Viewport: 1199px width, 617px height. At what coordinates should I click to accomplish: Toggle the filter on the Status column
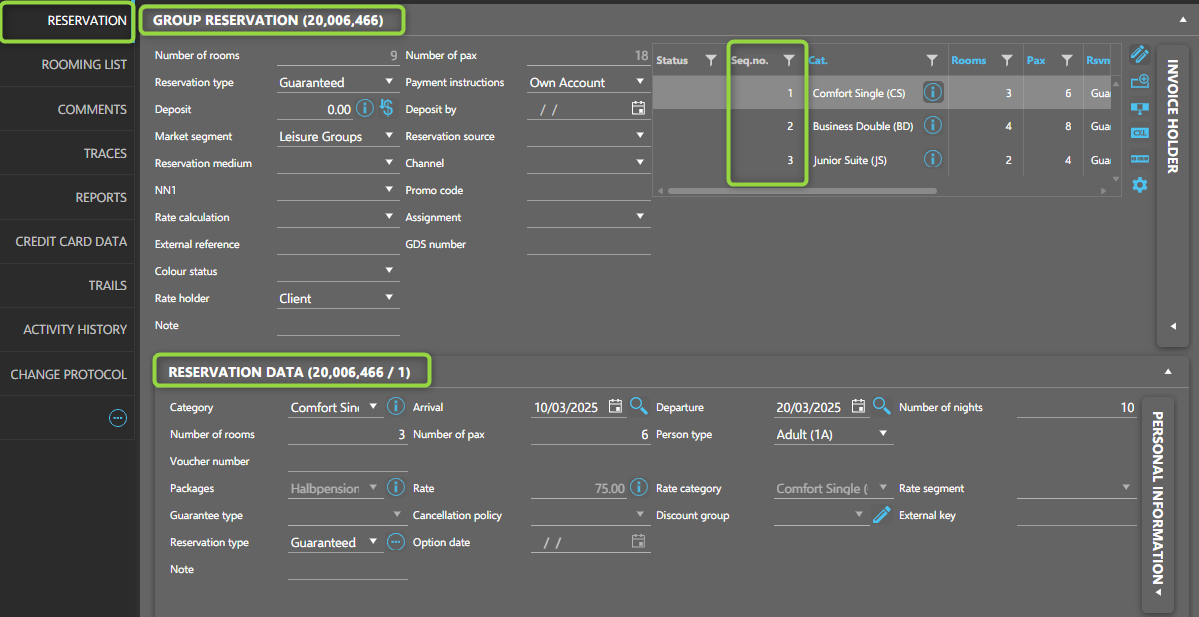pyautogui.click(x=711, y=60)
